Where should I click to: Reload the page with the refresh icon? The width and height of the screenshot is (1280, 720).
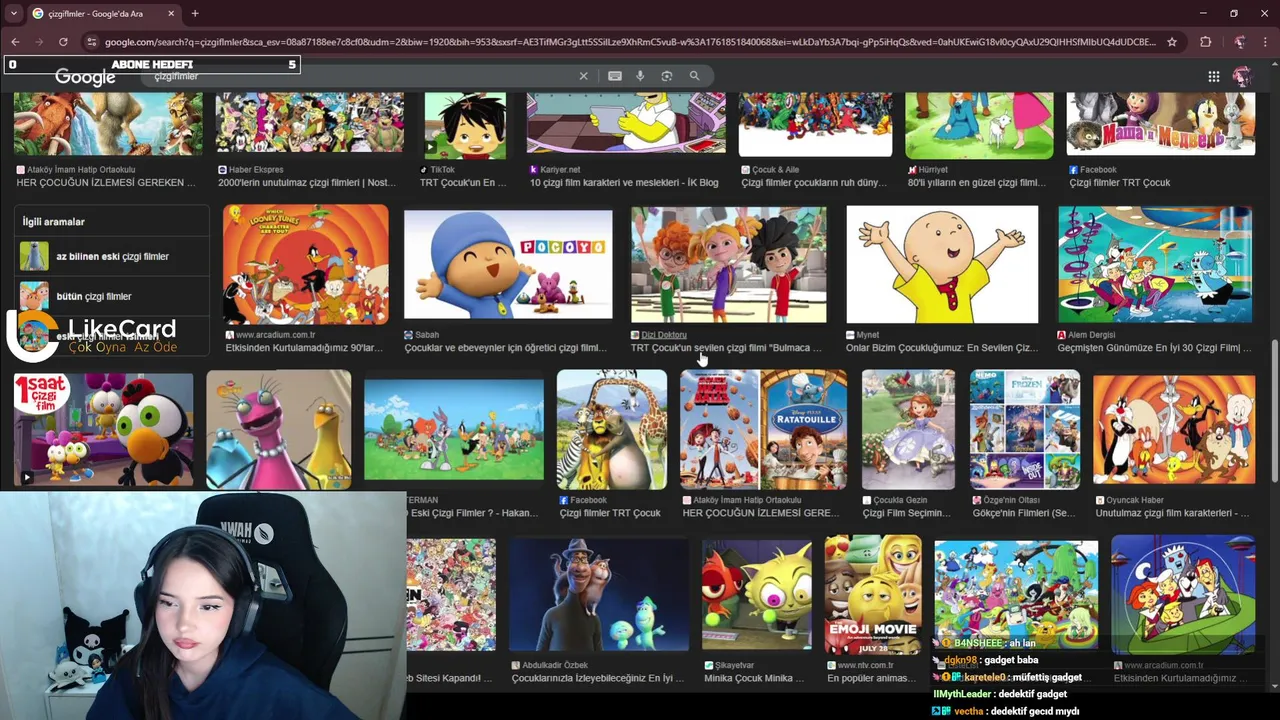click(x=63, y=42)
